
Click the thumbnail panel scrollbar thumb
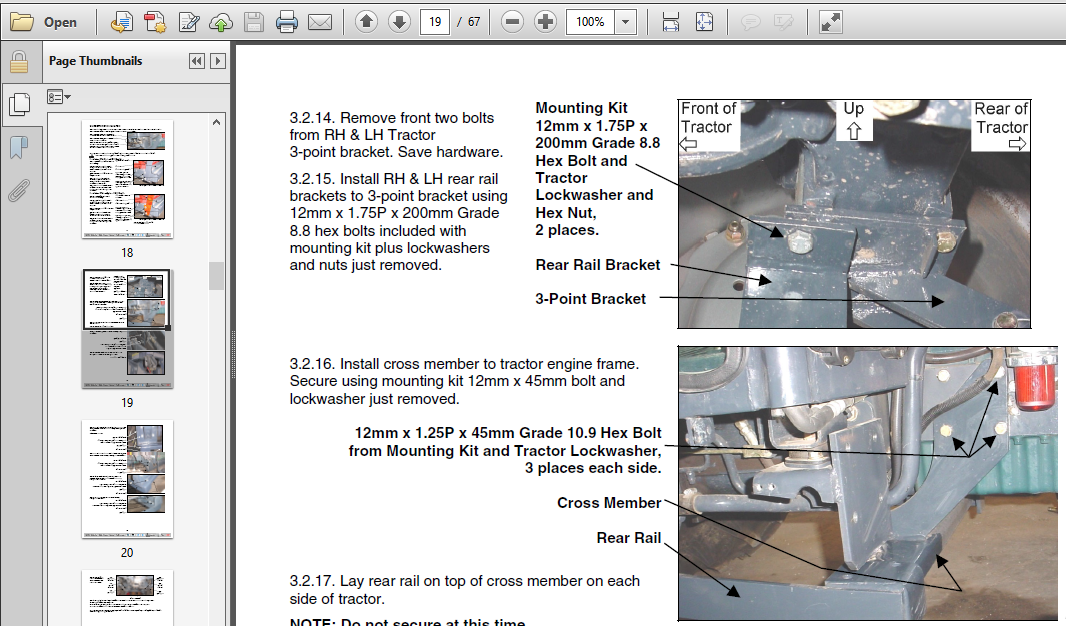[x=216, y=276]
